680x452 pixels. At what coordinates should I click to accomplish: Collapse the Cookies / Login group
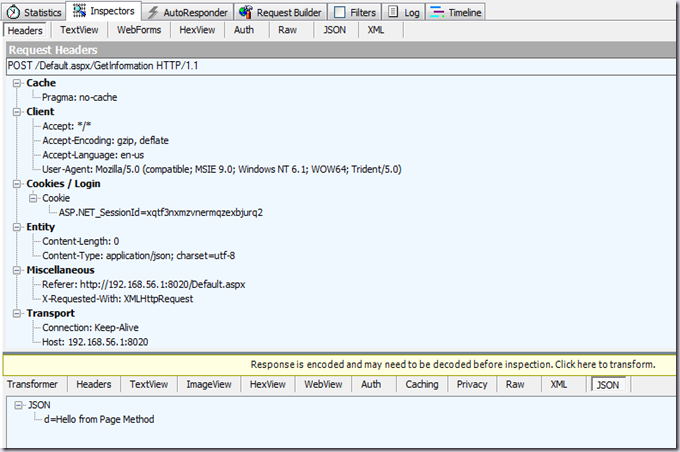coord(17,184)
